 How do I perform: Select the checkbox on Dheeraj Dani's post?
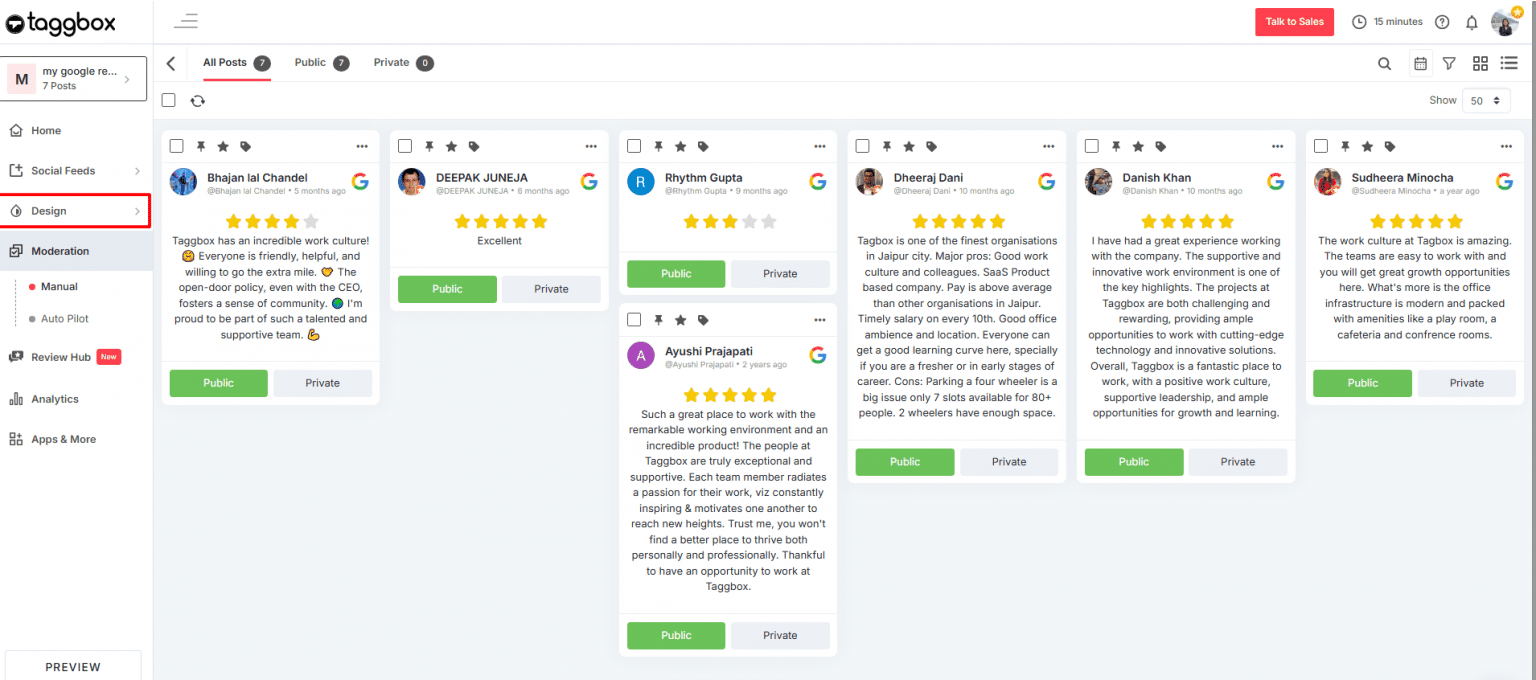tap(862, 146)
